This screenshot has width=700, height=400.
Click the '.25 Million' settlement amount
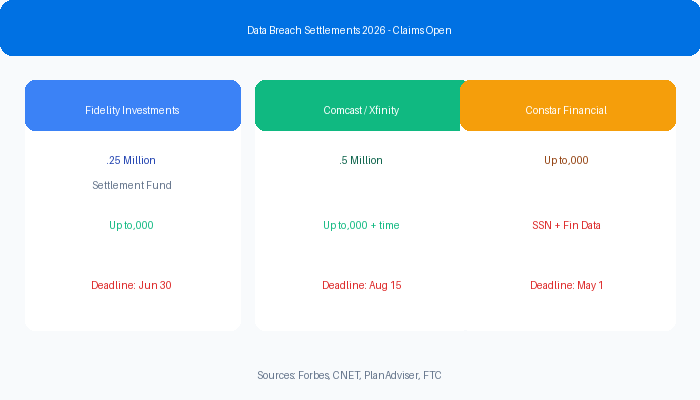point(131,160)
